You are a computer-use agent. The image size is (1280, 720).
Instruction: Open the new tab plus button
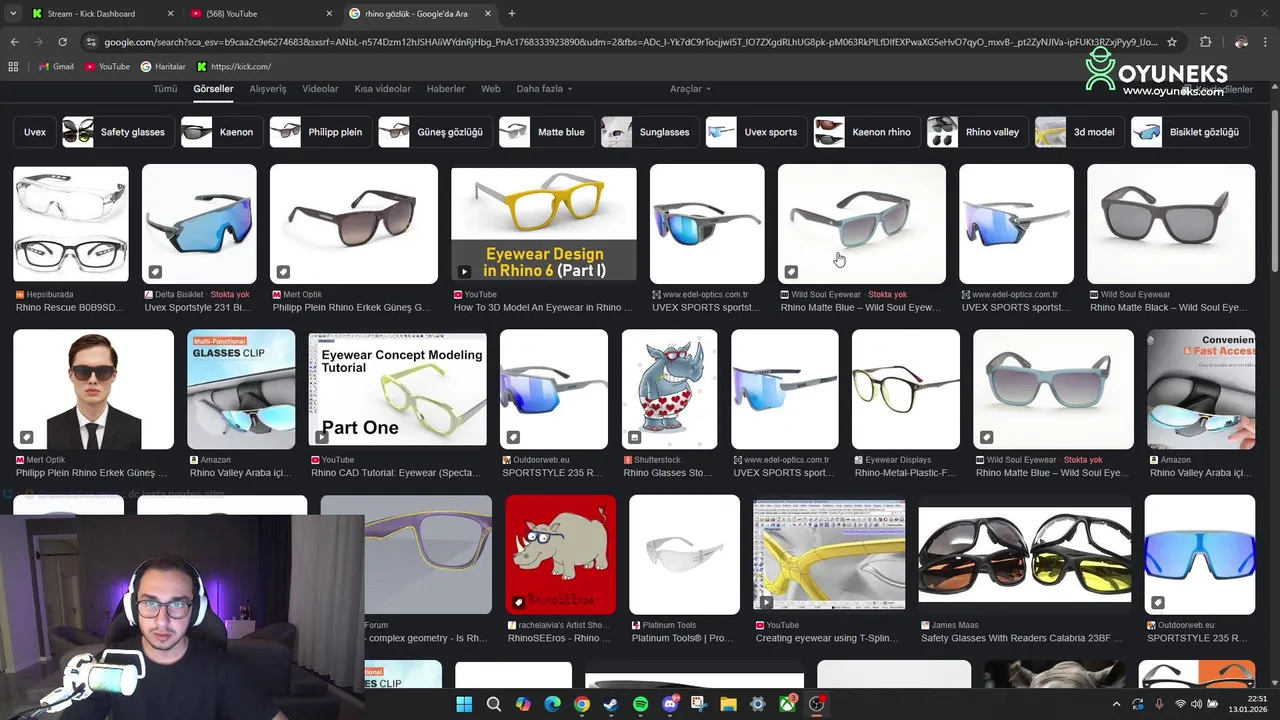click(x=512, y=14)
